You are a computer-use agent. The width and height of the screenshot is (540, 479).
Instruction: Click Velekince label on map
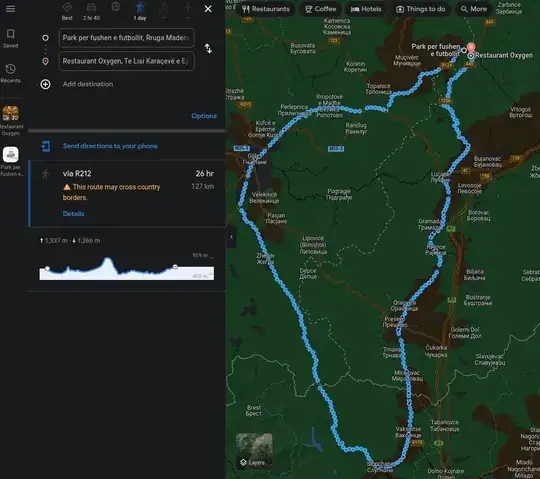coord(264,198)
